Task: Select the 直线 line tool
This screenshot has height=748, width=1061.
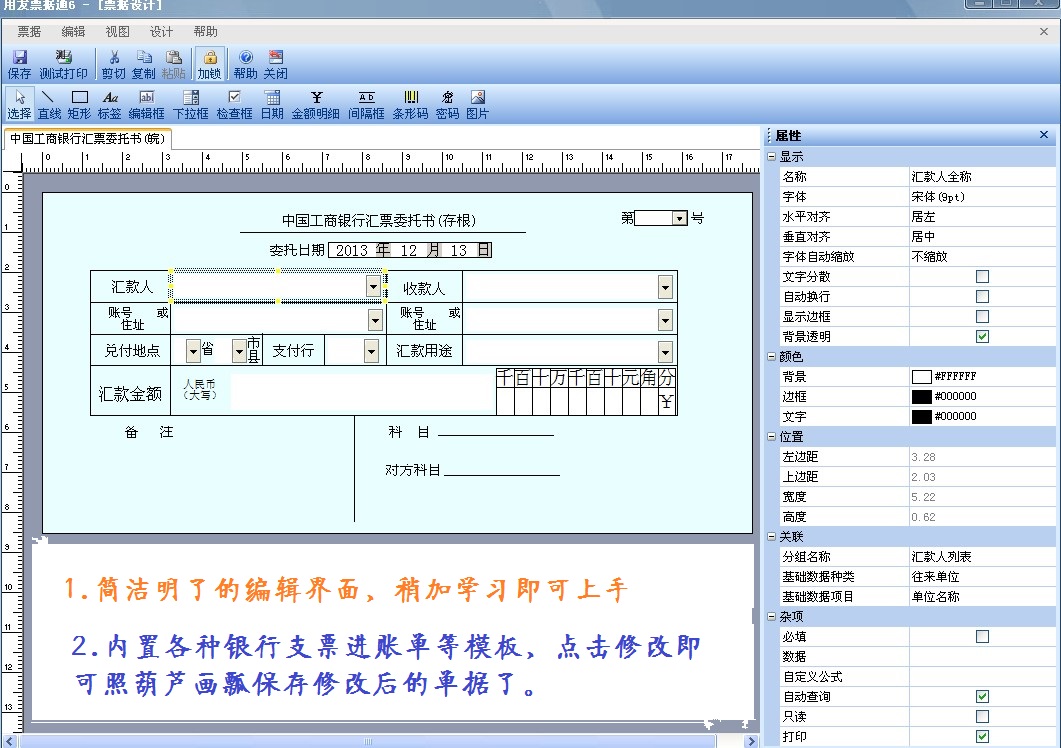Action: [x=49, y=105]
